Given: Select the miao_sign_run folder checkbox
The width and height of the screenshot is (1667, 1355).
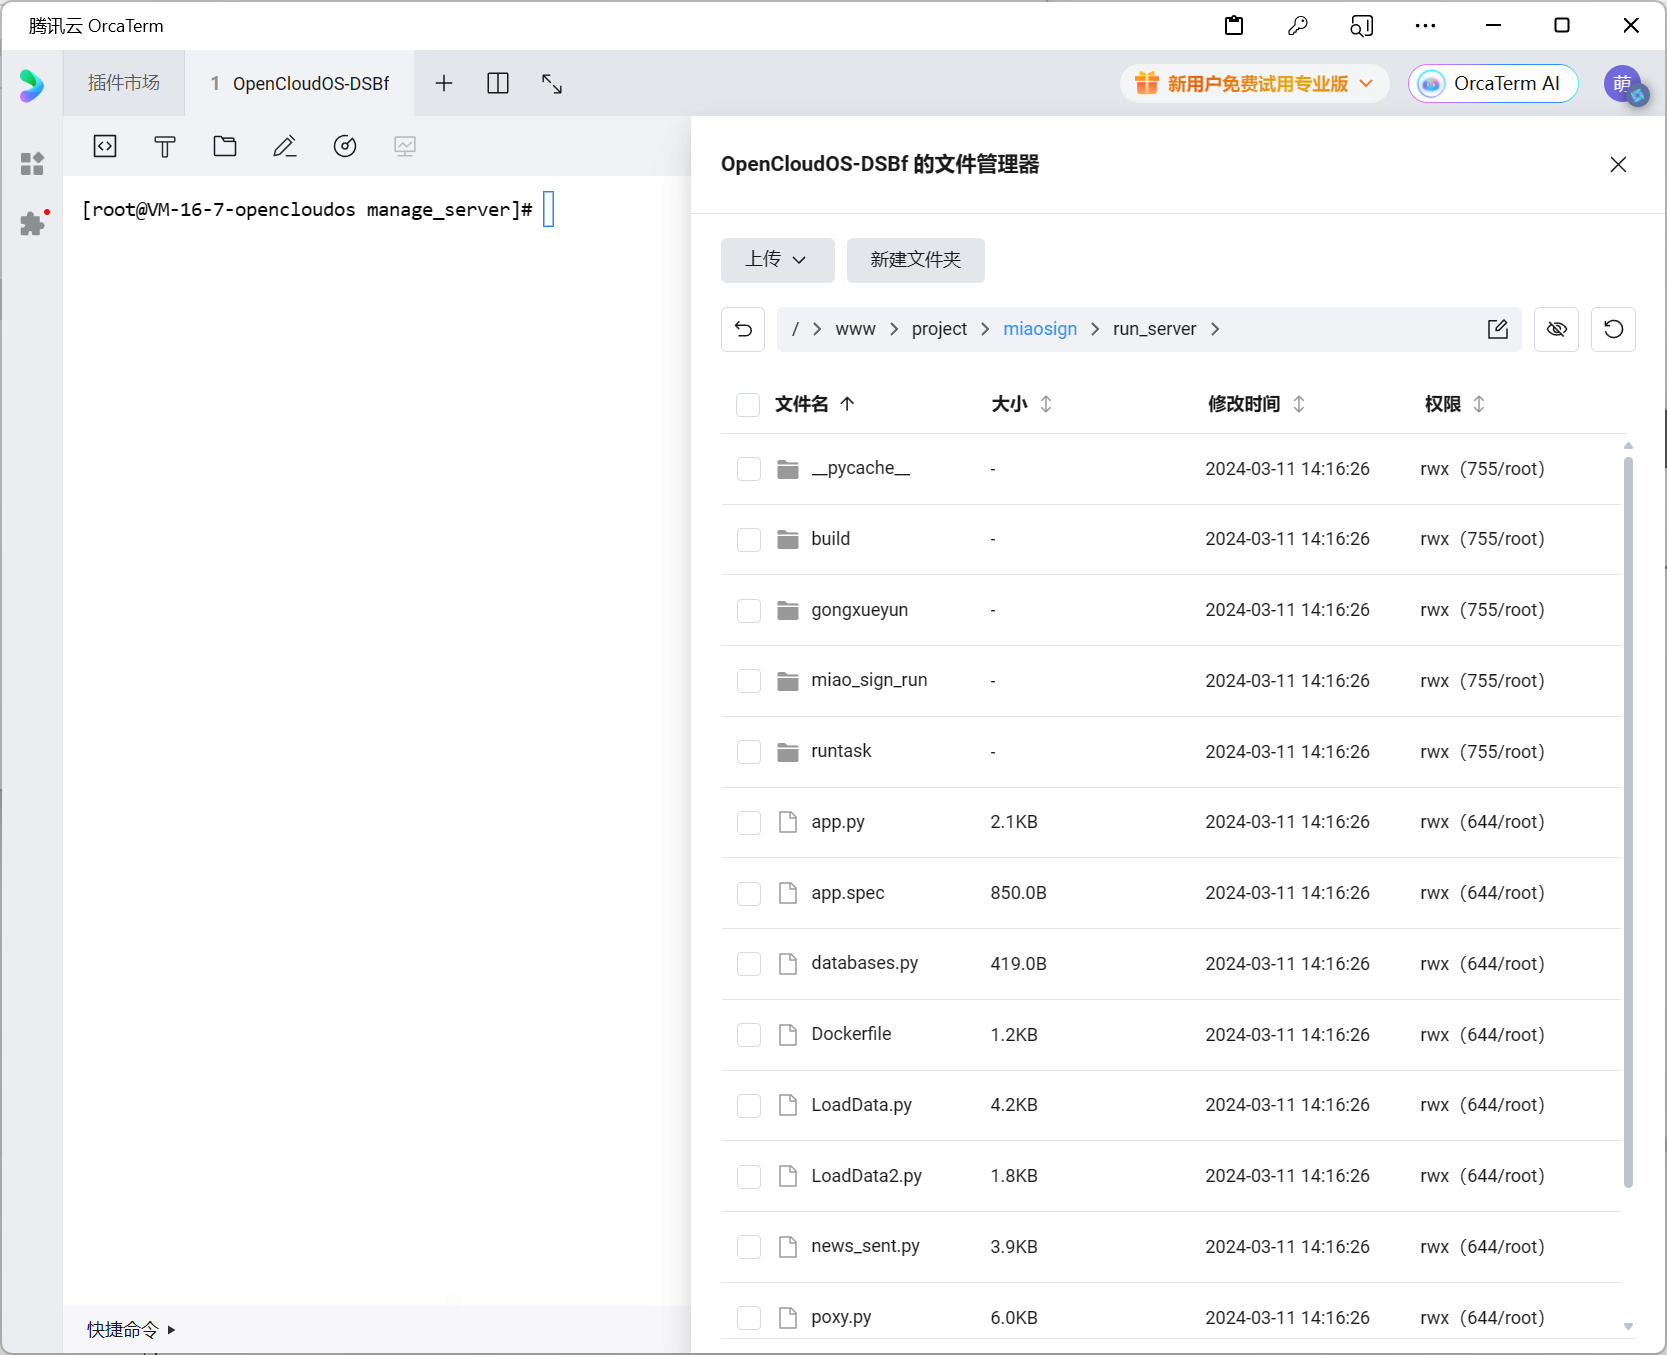Looking at the screenshot, I should tap(748, 681).
